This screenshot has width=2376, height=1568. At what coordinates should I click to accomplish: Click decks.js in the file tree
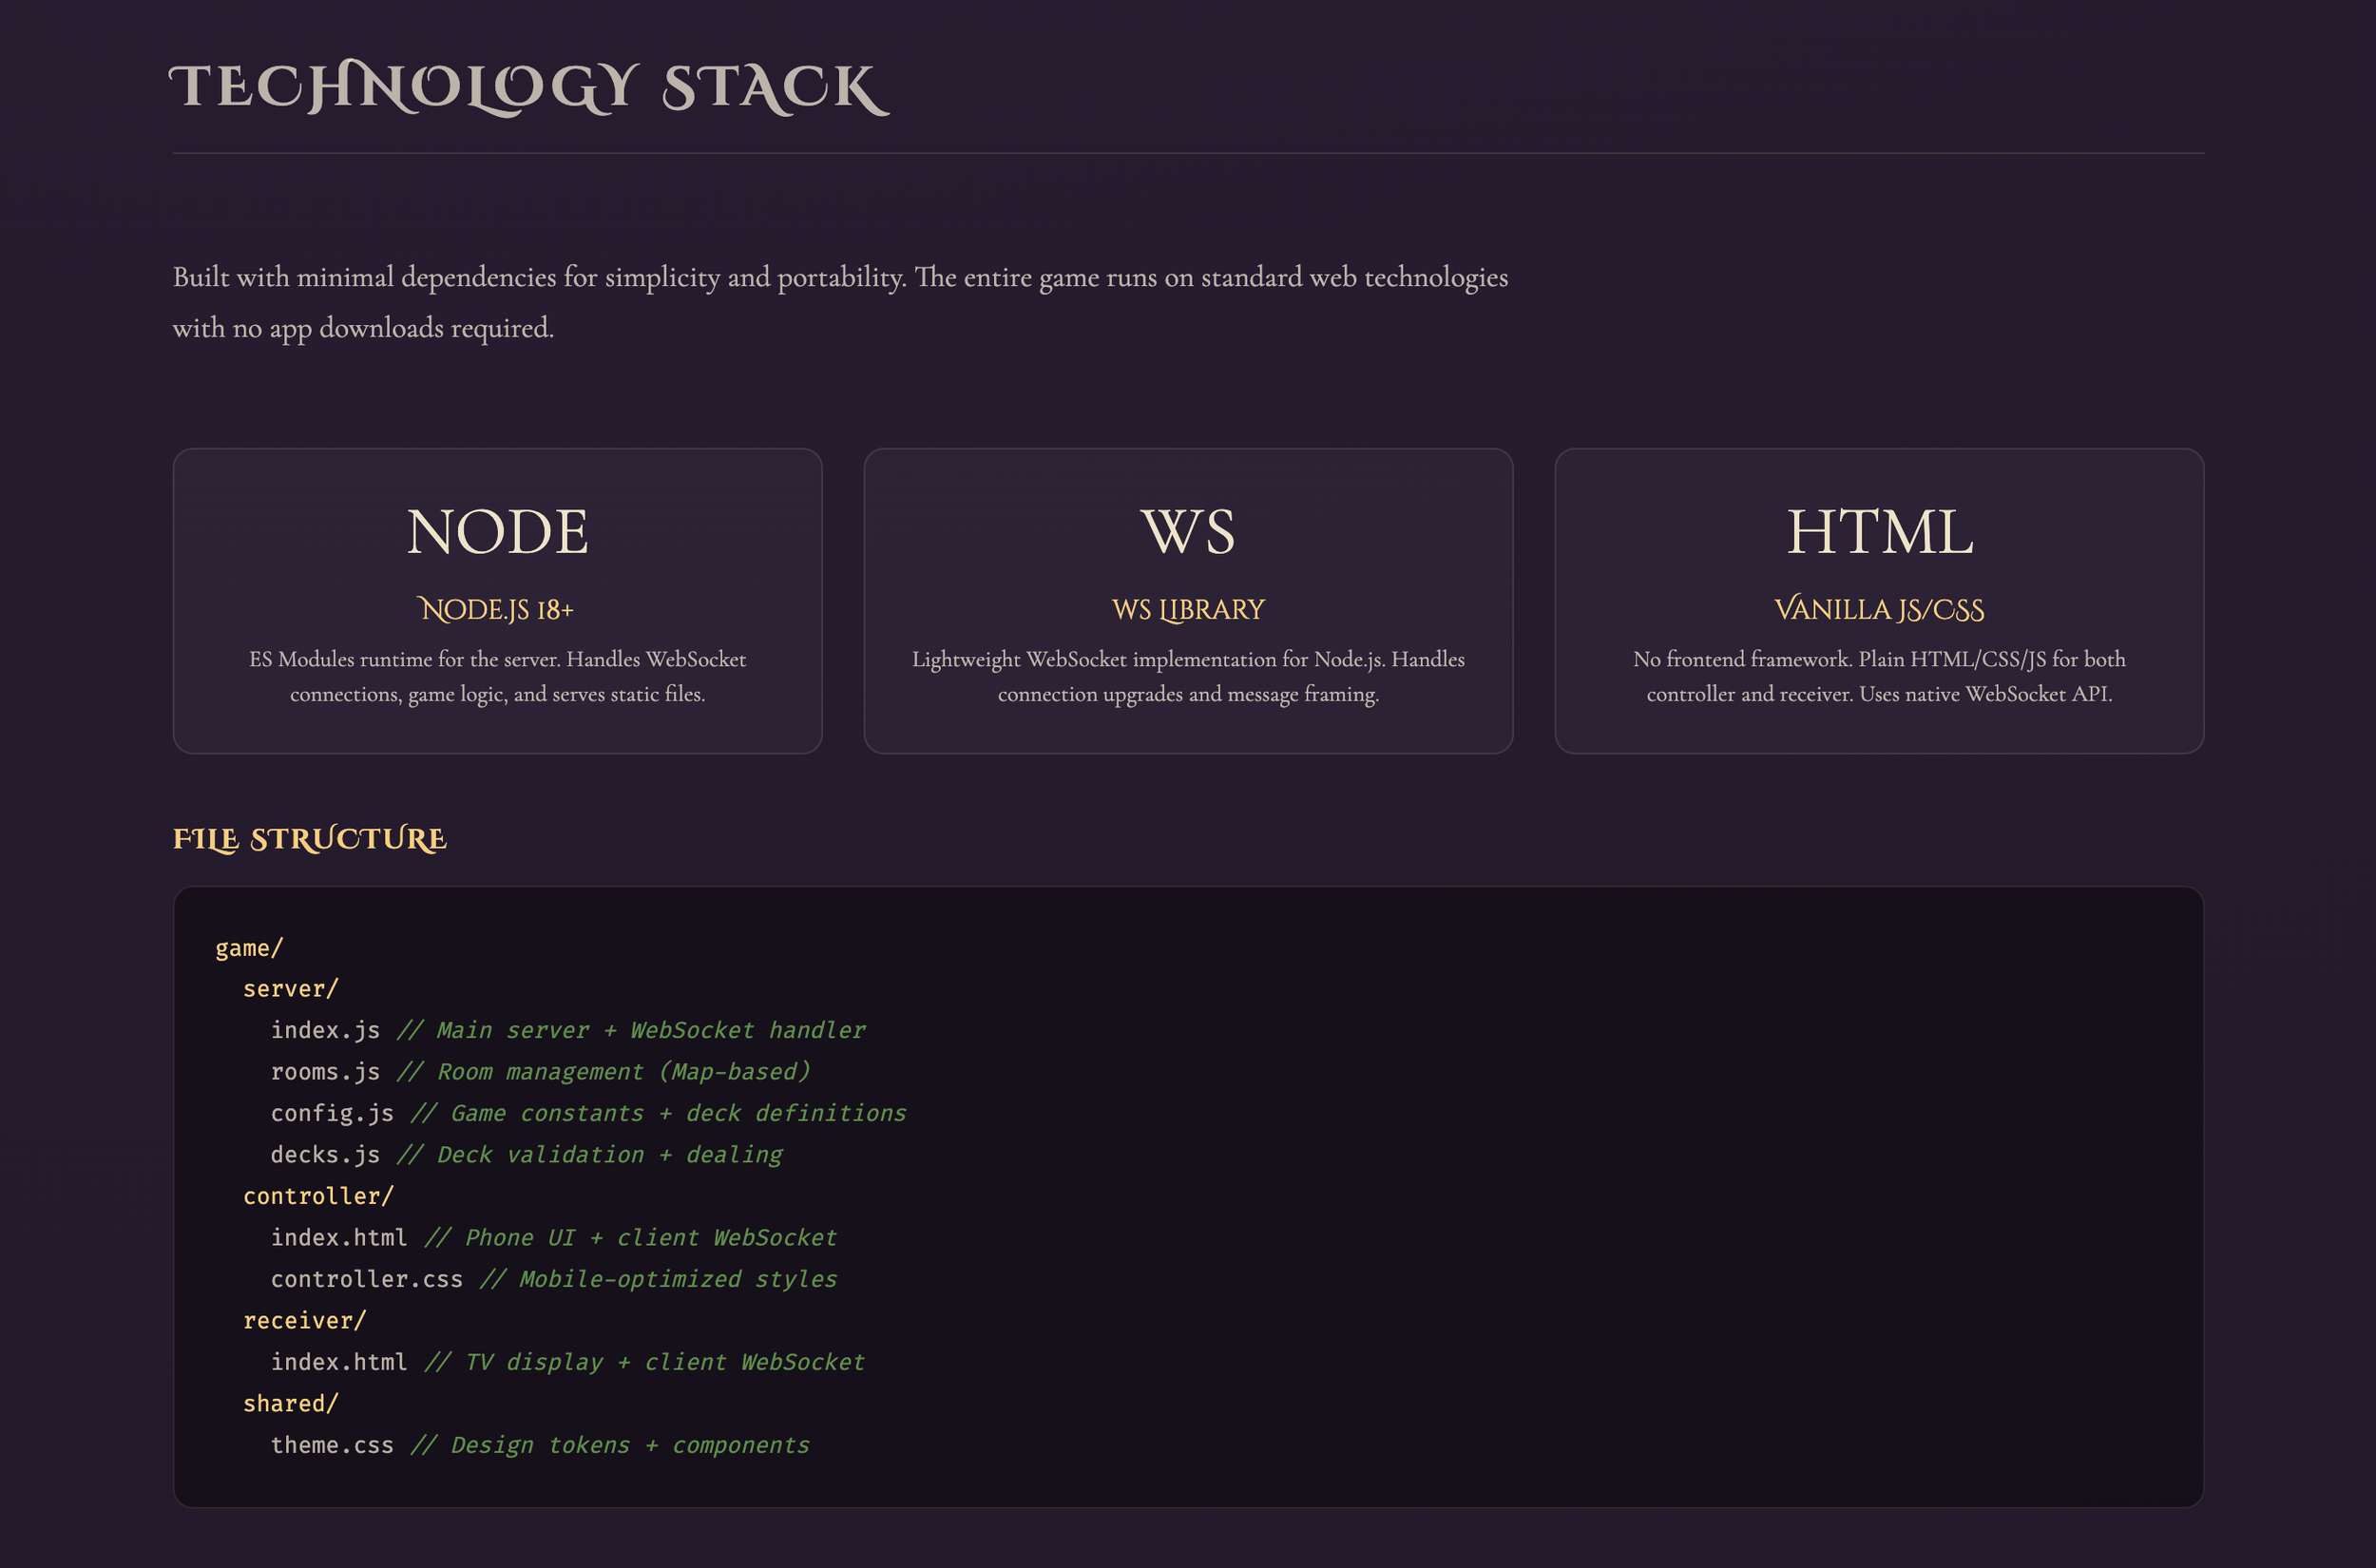(x=325, y=1155)
